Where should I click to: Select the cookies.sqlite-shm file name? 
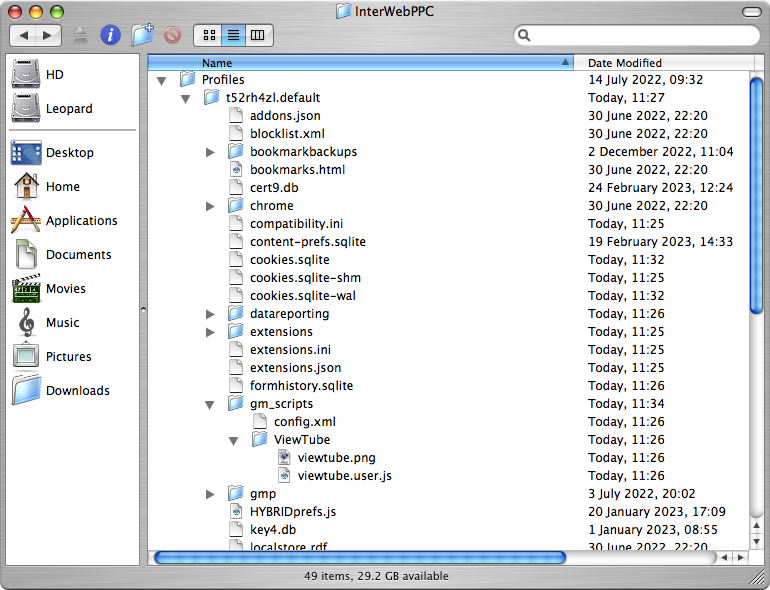(x=305, y=278)
